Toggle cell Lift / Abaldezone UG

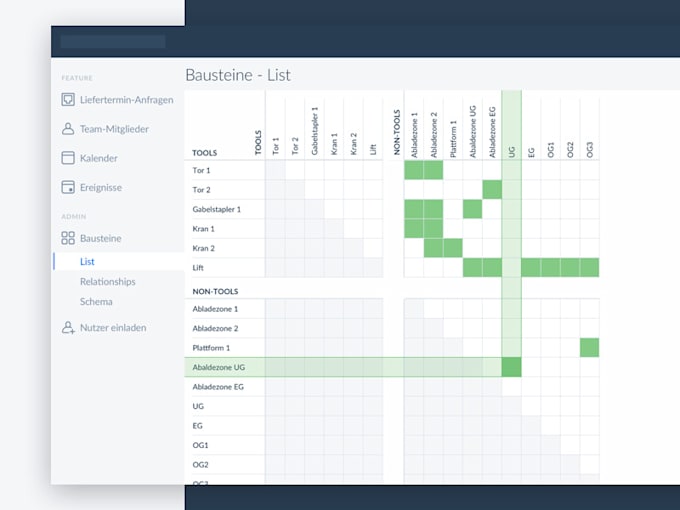[x=473, y=268]
